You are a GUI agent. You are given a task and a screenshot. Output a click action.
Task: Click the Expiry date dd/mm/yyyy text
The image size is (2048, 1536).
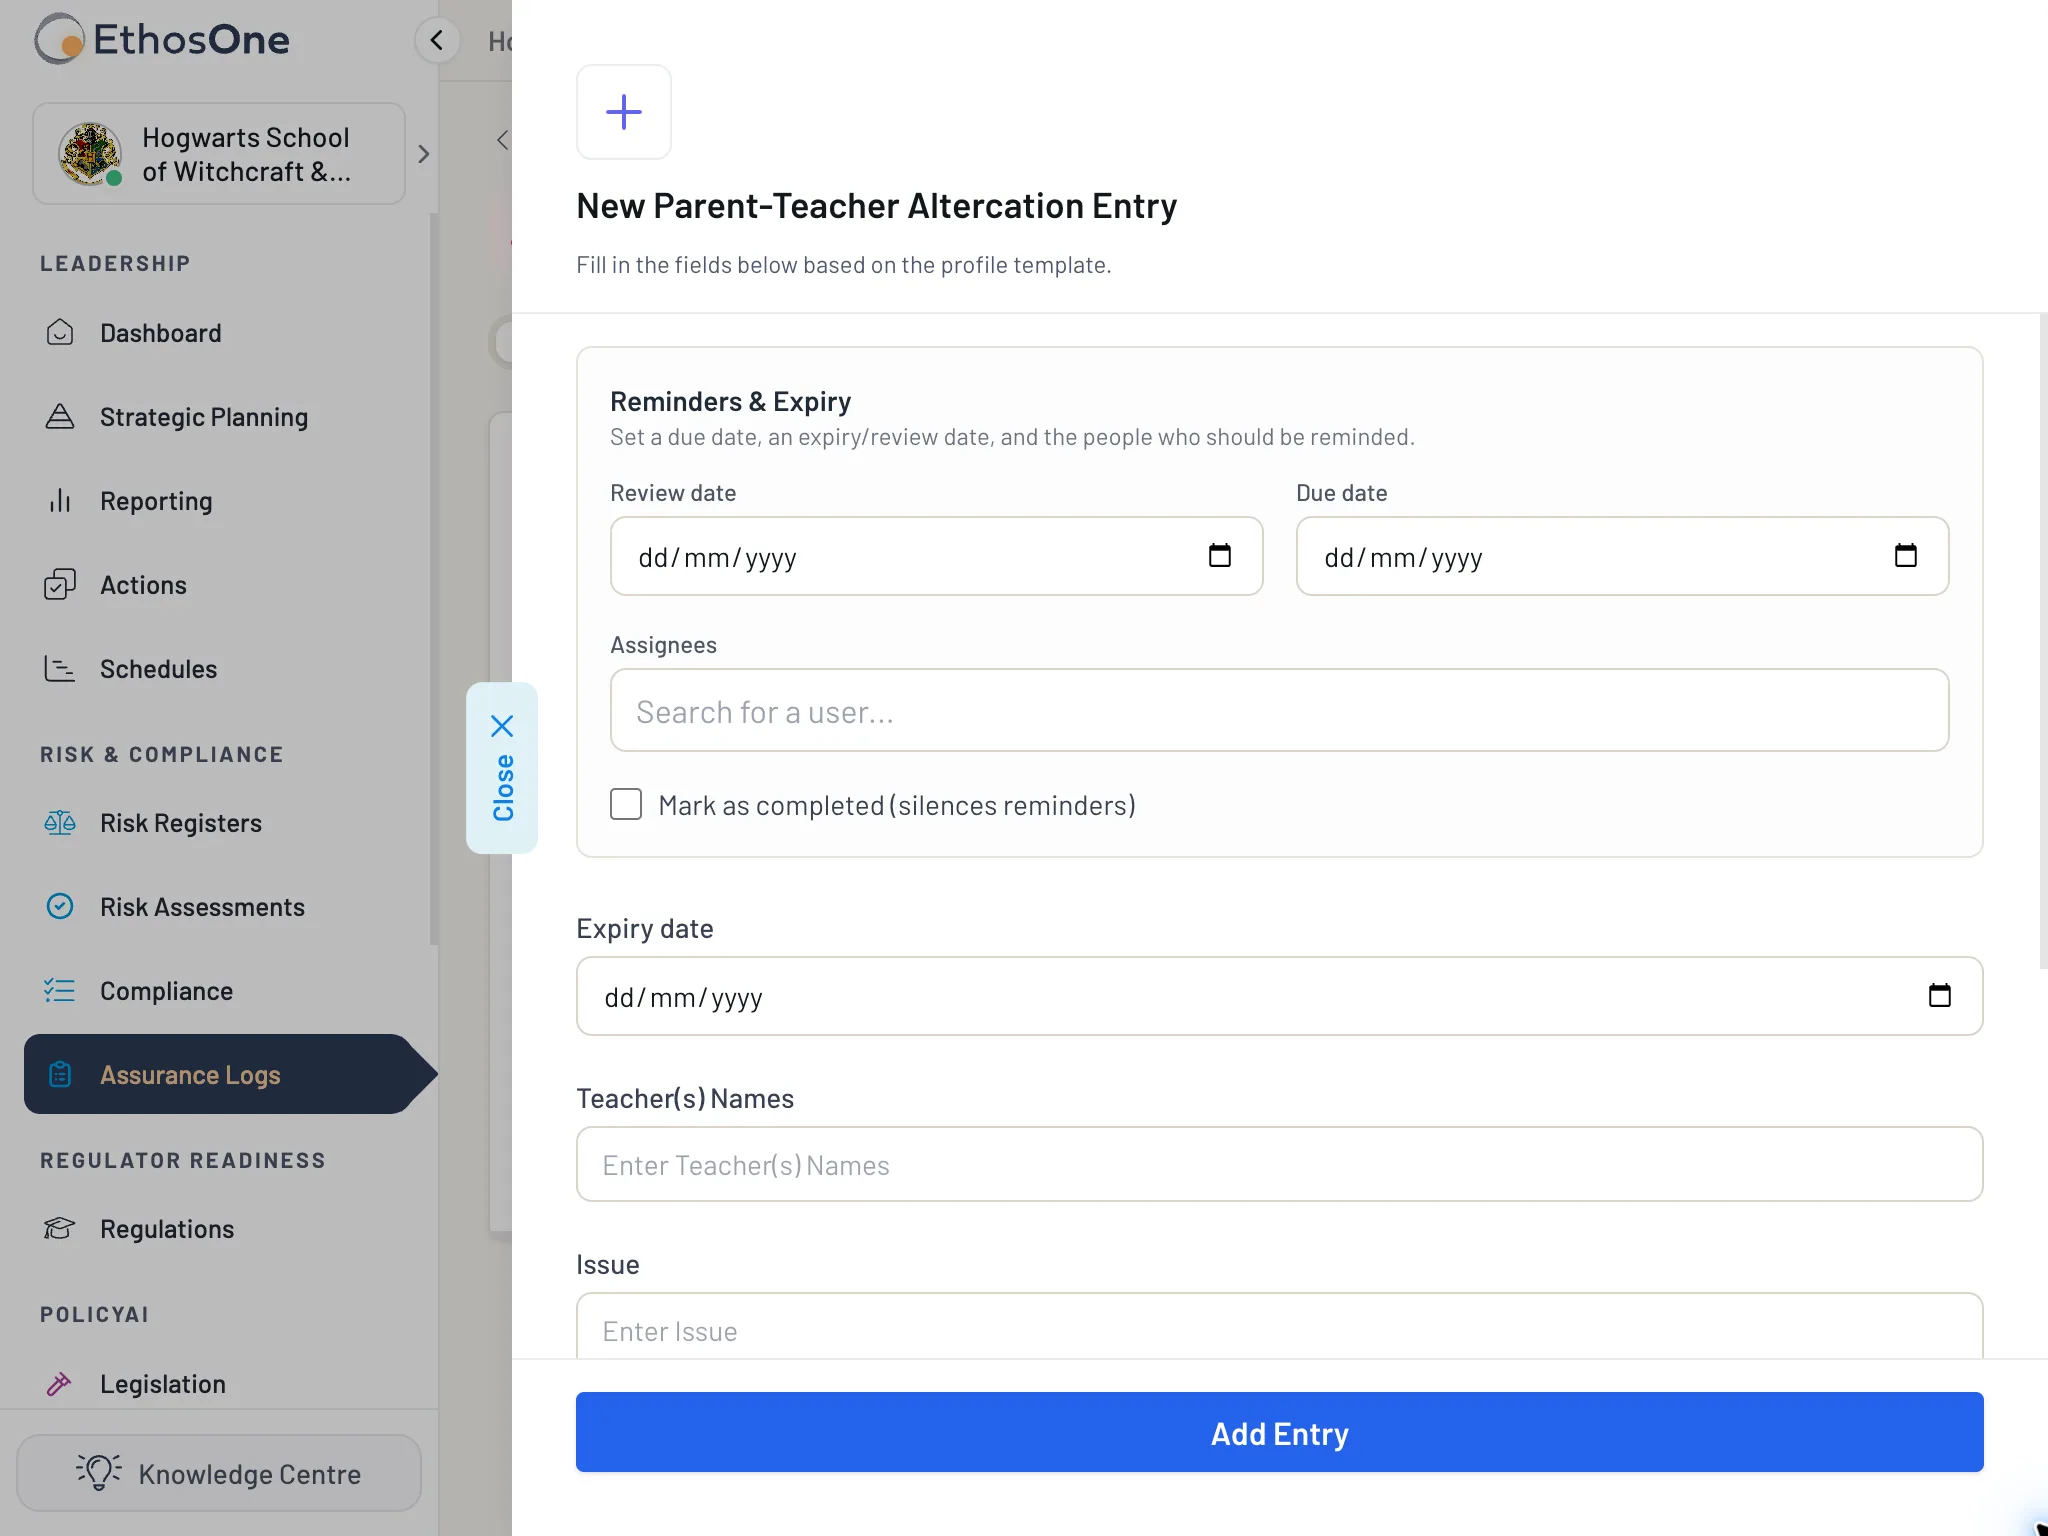tap(684, 997)
